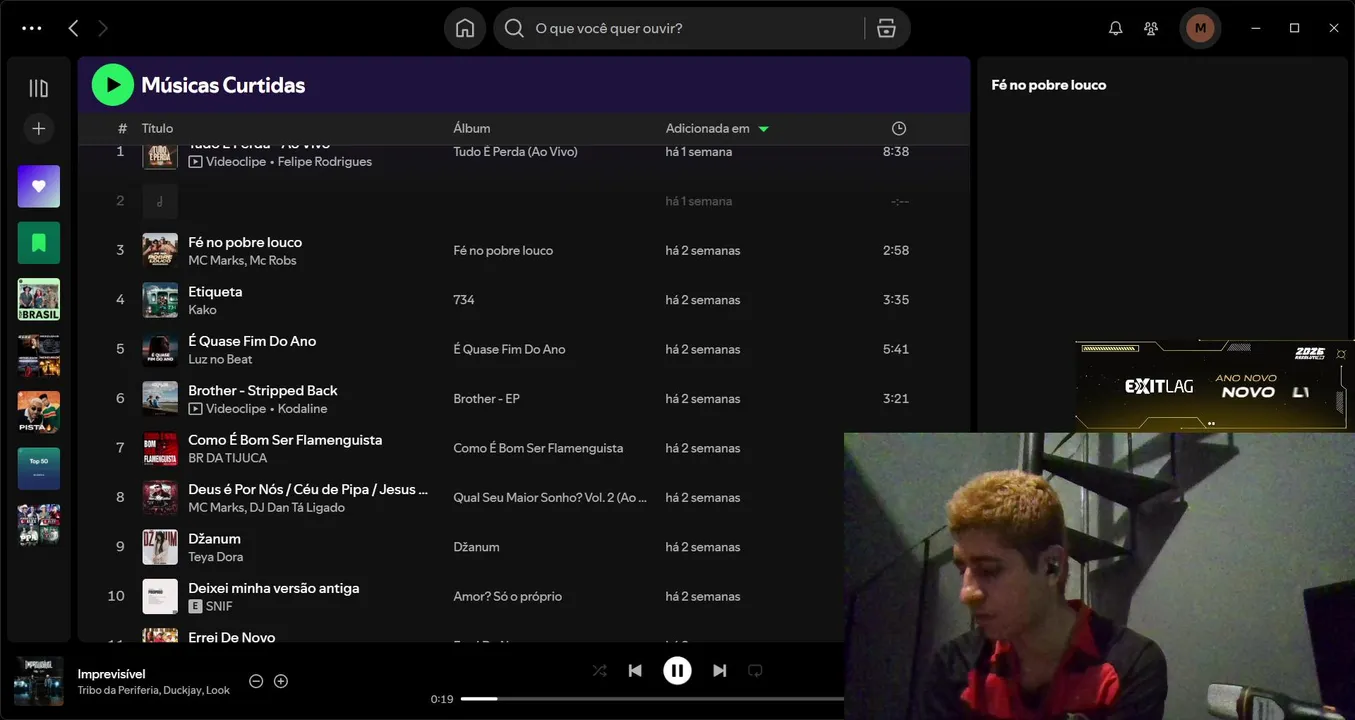The height and width of the screenshot is (720, 1355).
Task: Open artist Kako link
Action: pyautogui.click(x=202, y=310)
